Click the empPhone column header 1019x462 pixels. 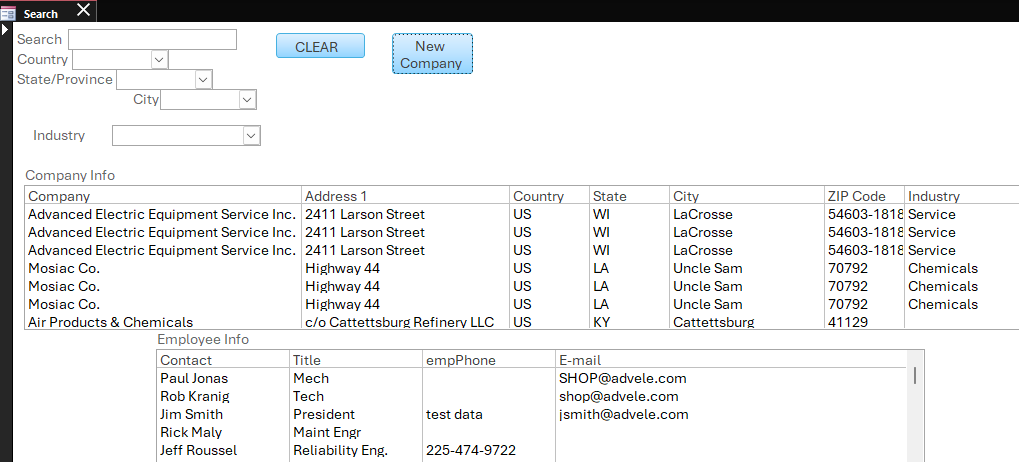click(x=489, y=360)
